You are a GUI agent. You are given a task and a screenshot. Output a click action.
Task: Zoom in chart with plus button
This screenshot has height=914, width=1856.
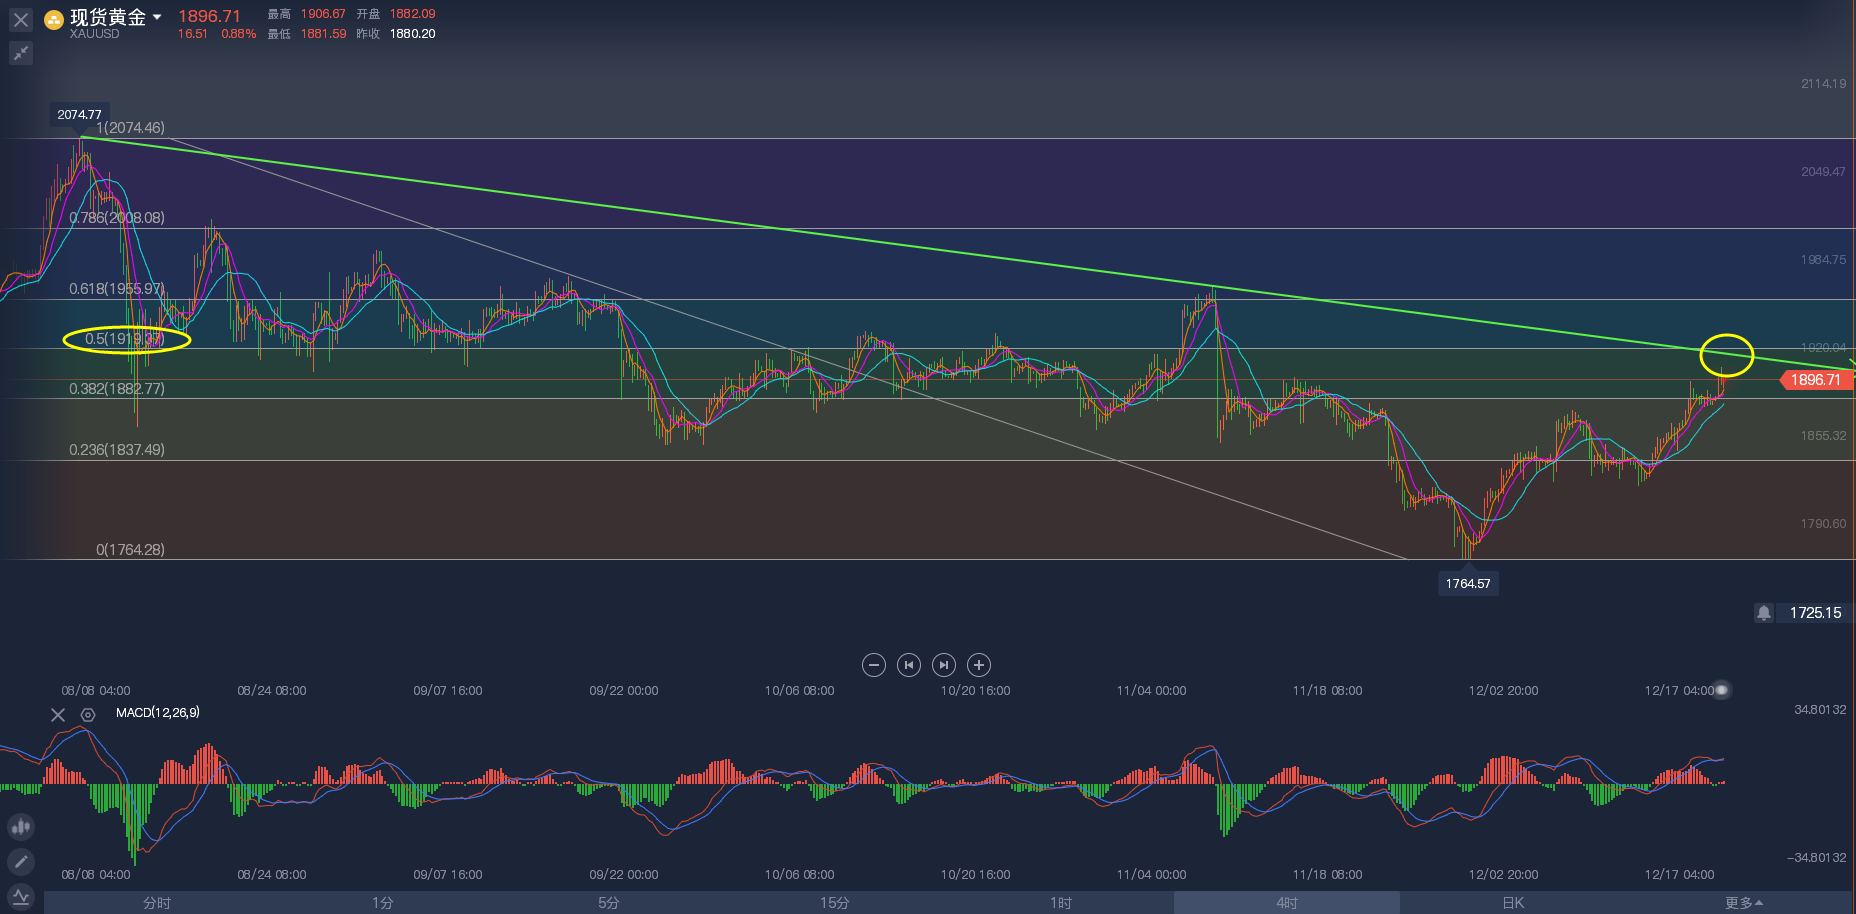click(x=979, y=665)
